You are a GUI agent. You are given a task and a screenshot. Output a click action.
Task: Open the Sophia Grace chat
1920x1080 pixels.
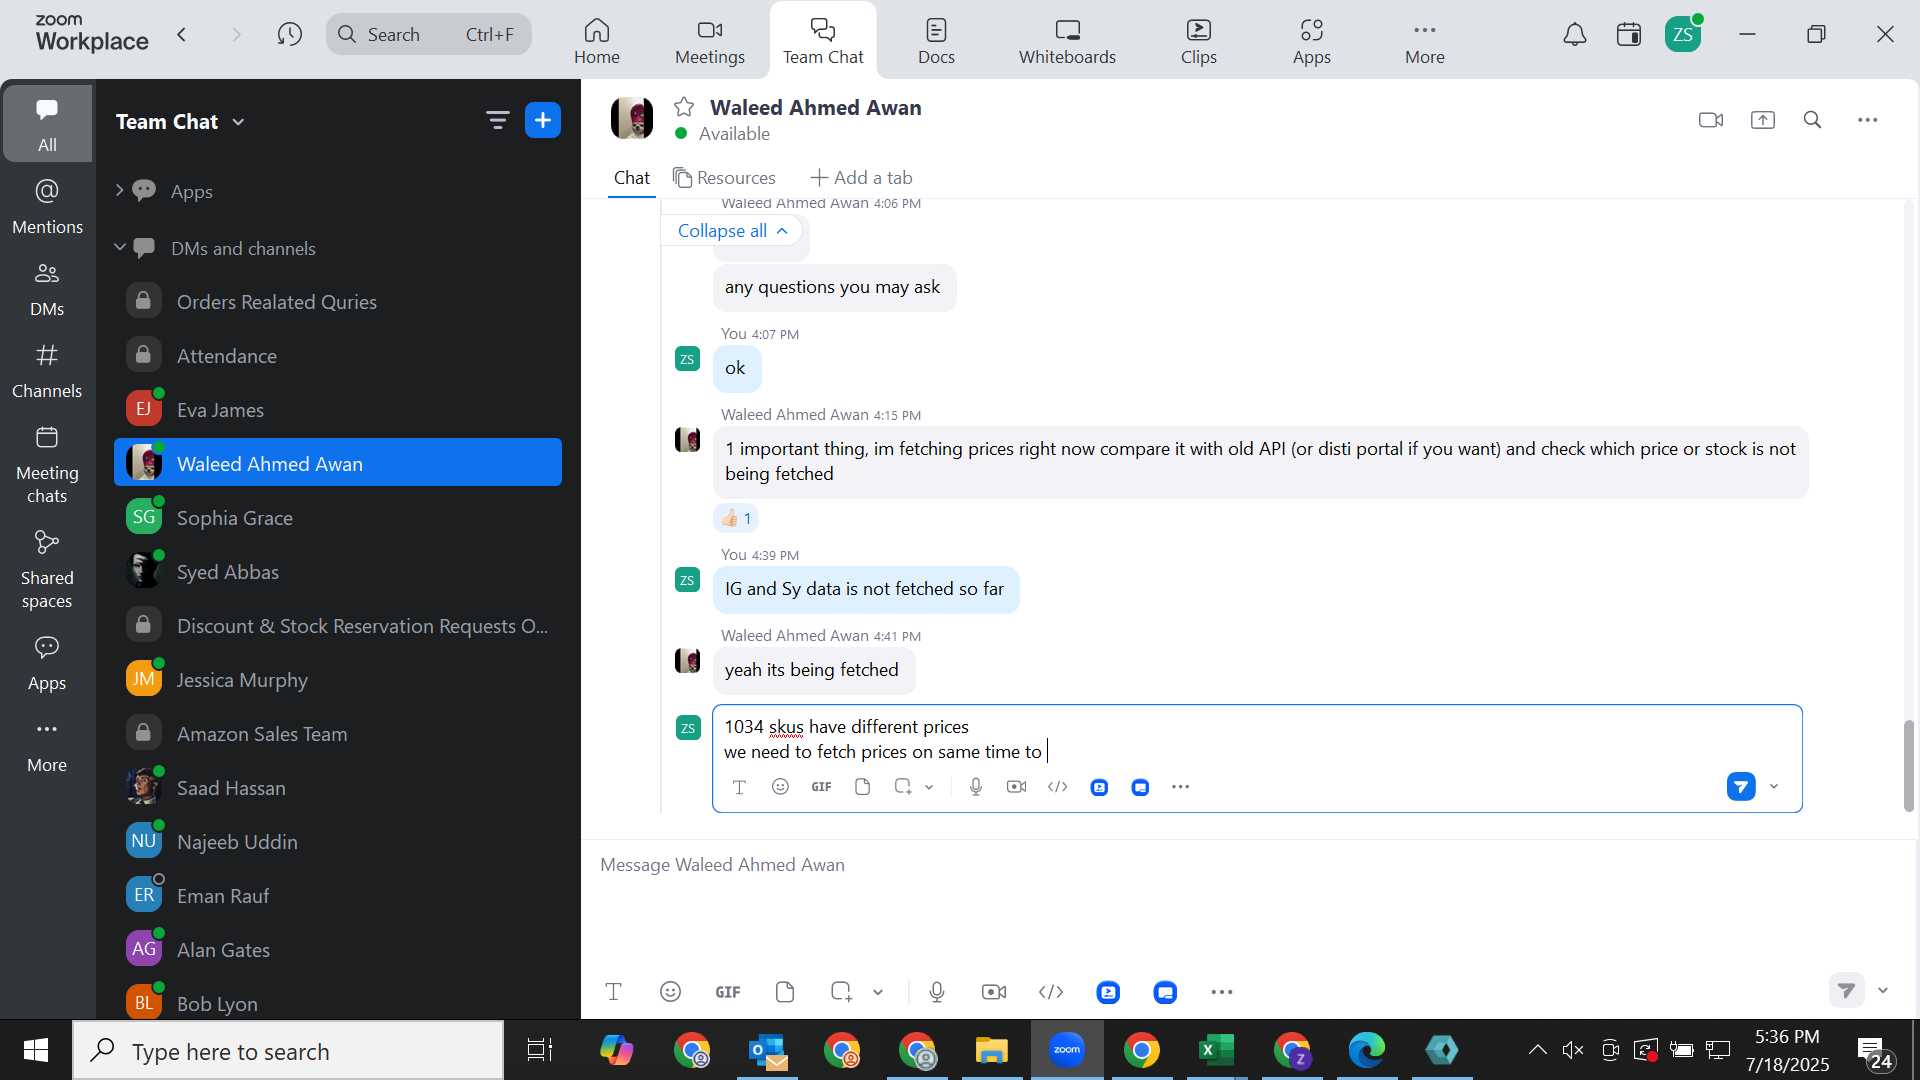tap(338, 518)
